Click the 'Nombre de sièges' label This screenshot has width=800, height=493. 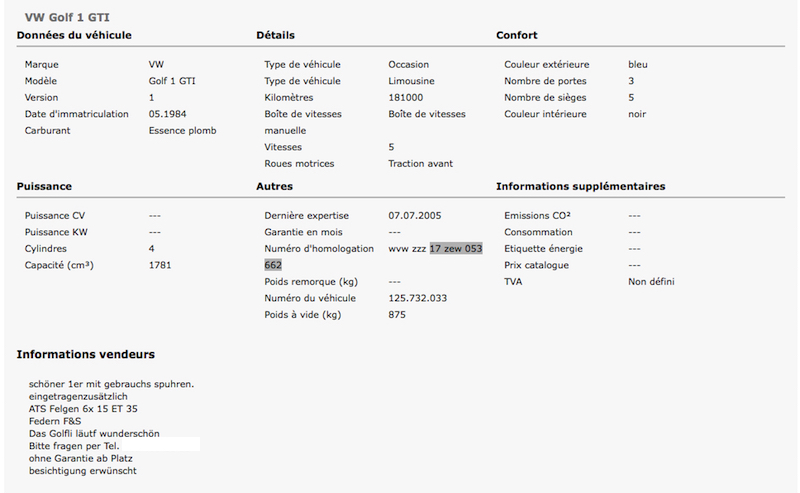545,97
